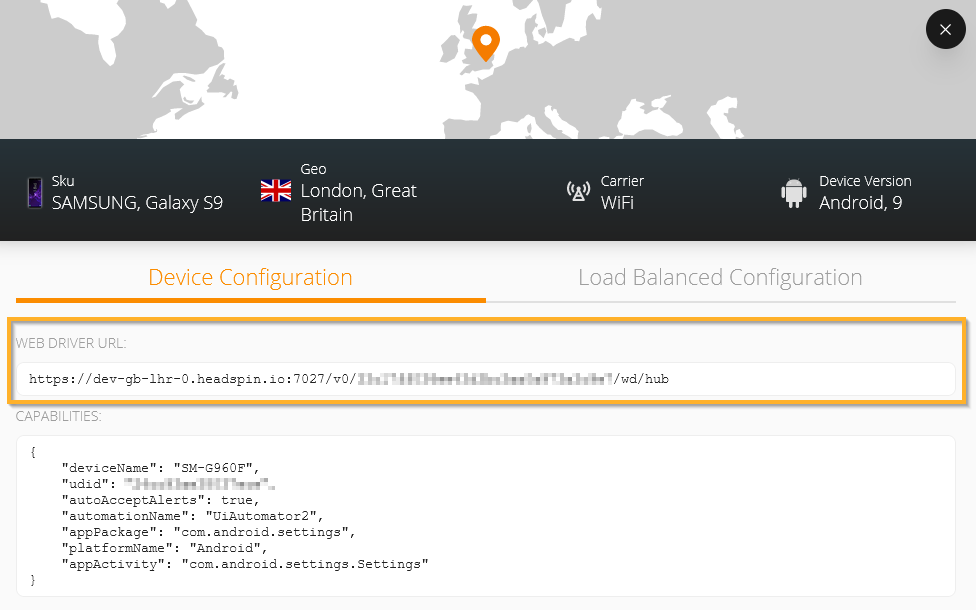This screenshot has width=976, height=610.
Task: Click the "Carrier" label
Action: 622,181
